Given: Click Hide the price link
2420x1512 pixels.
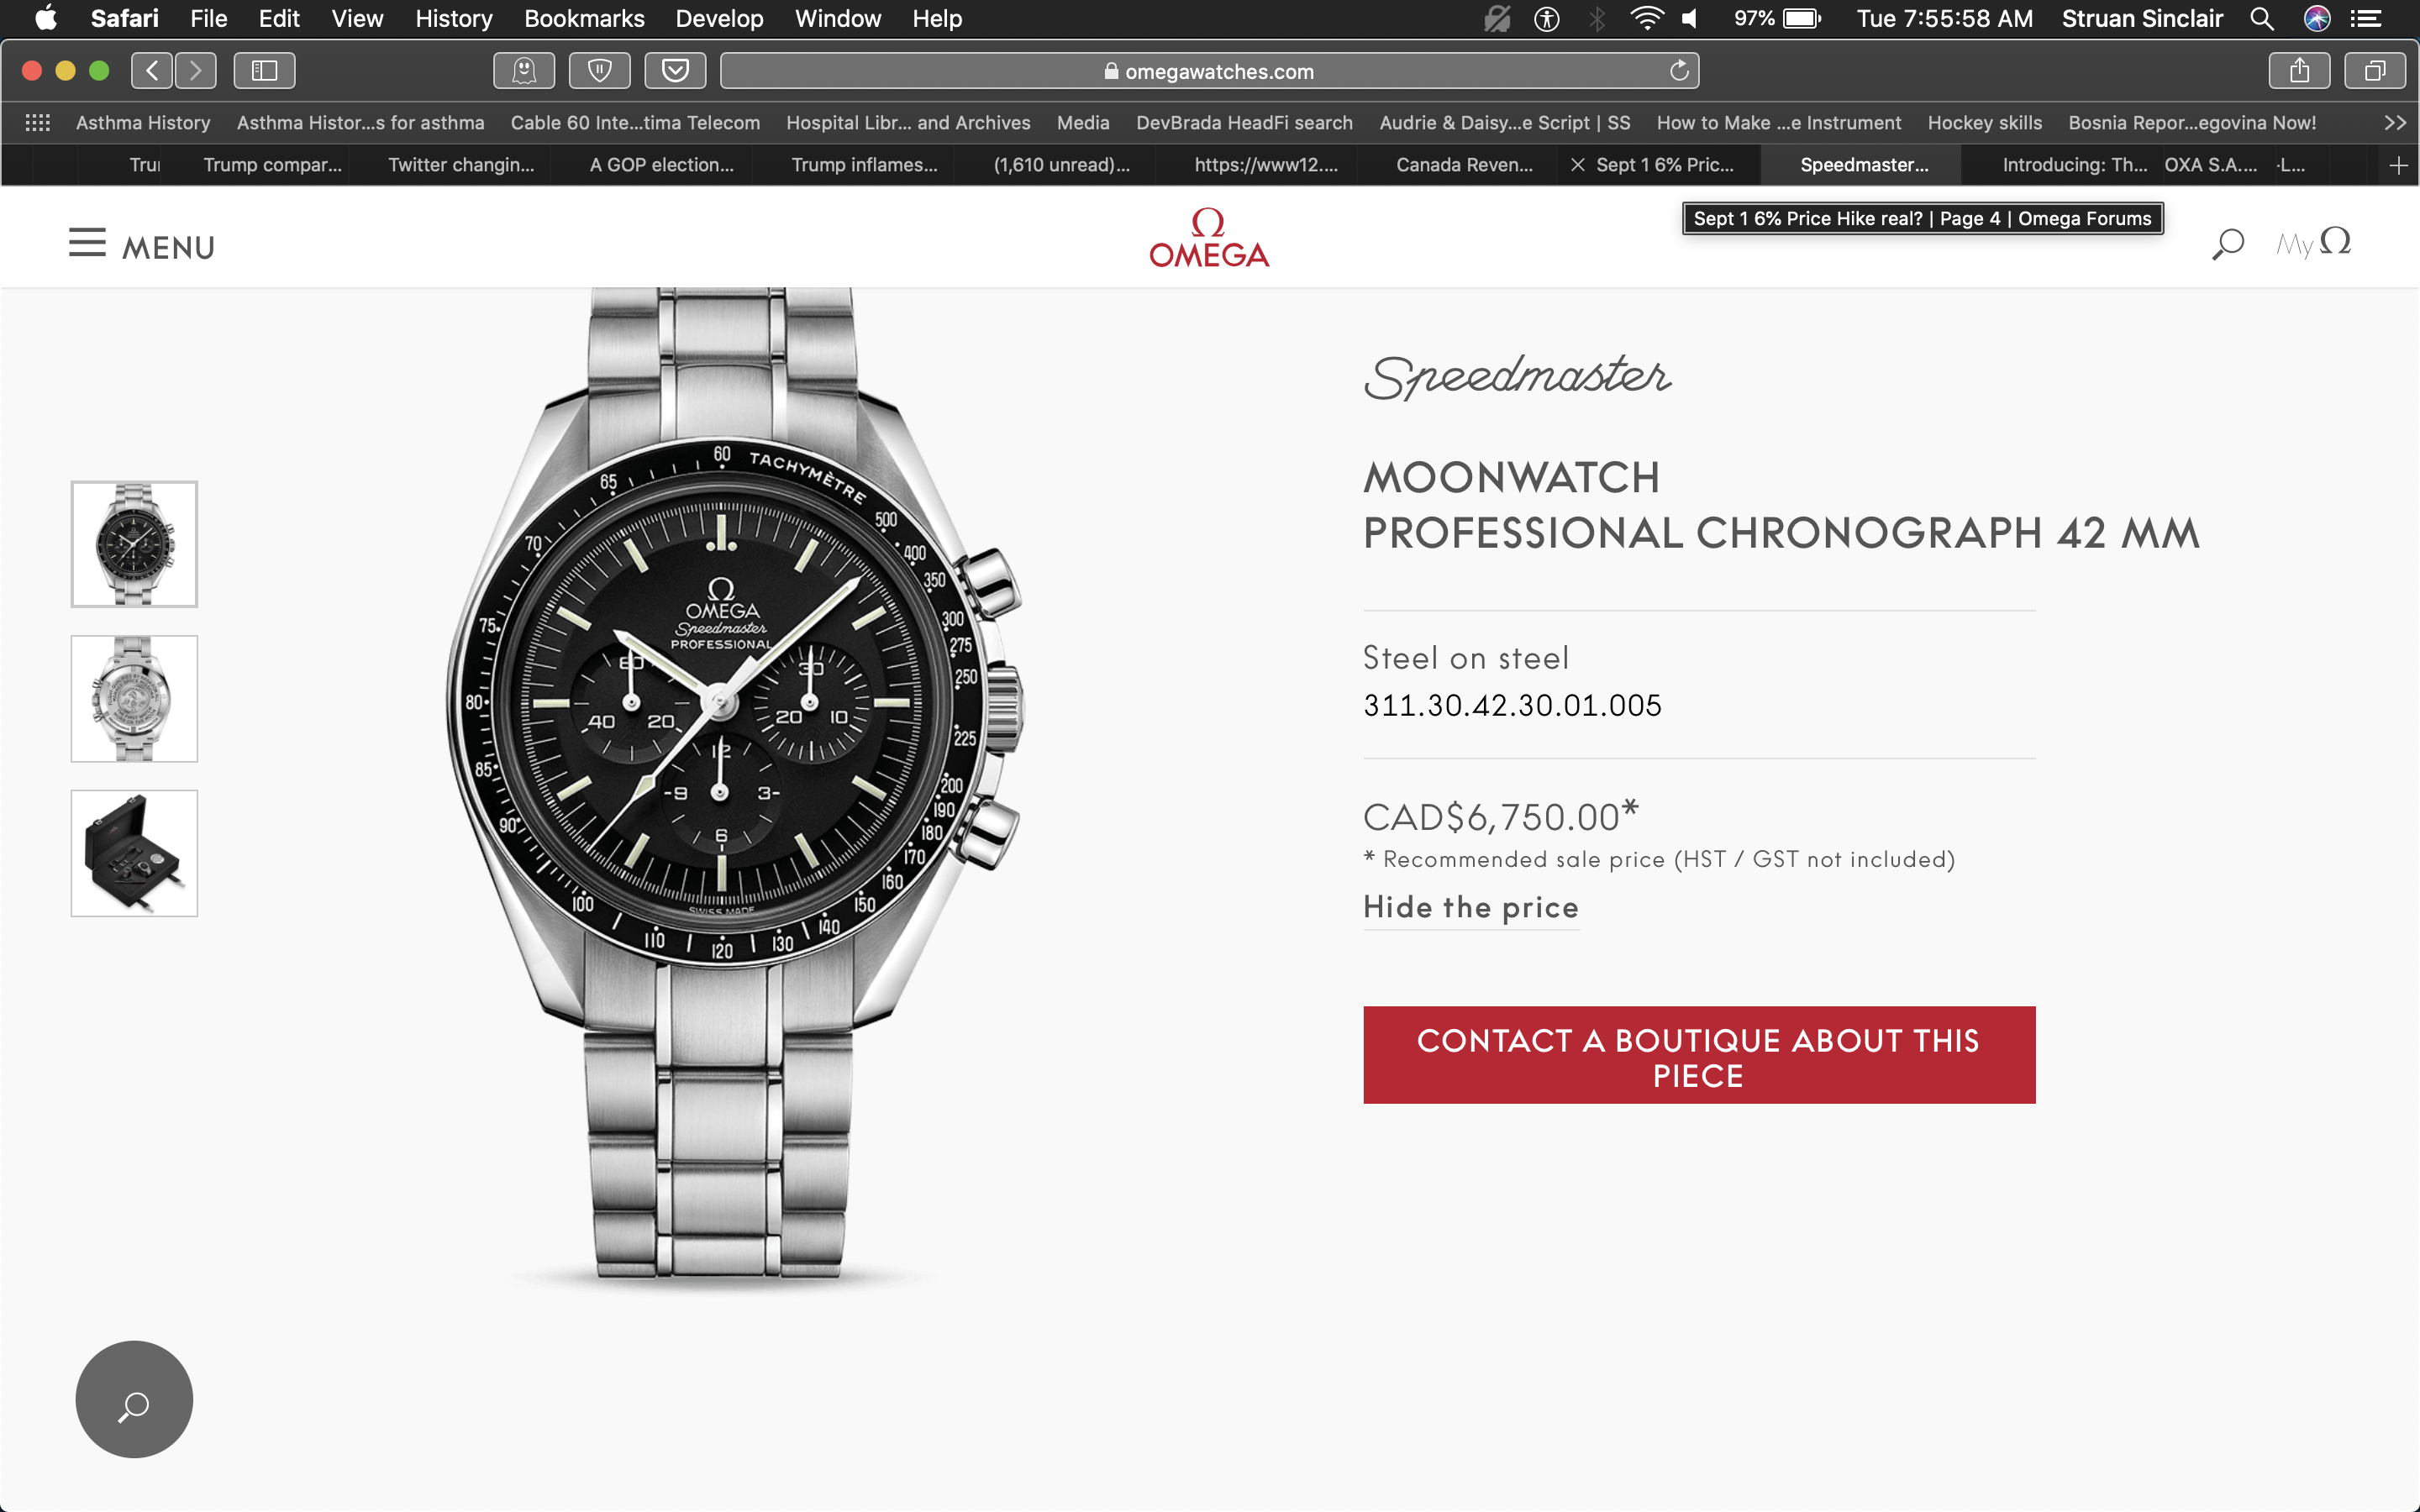Looking at the screenshot, I should point(1470,908).
